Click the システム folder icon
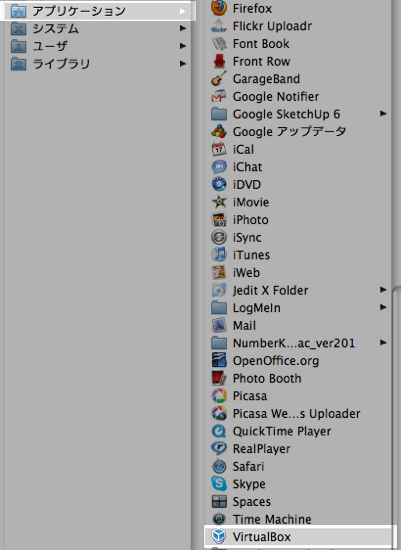Viewport: 401px width, 550px height. (x=19, y=28)
